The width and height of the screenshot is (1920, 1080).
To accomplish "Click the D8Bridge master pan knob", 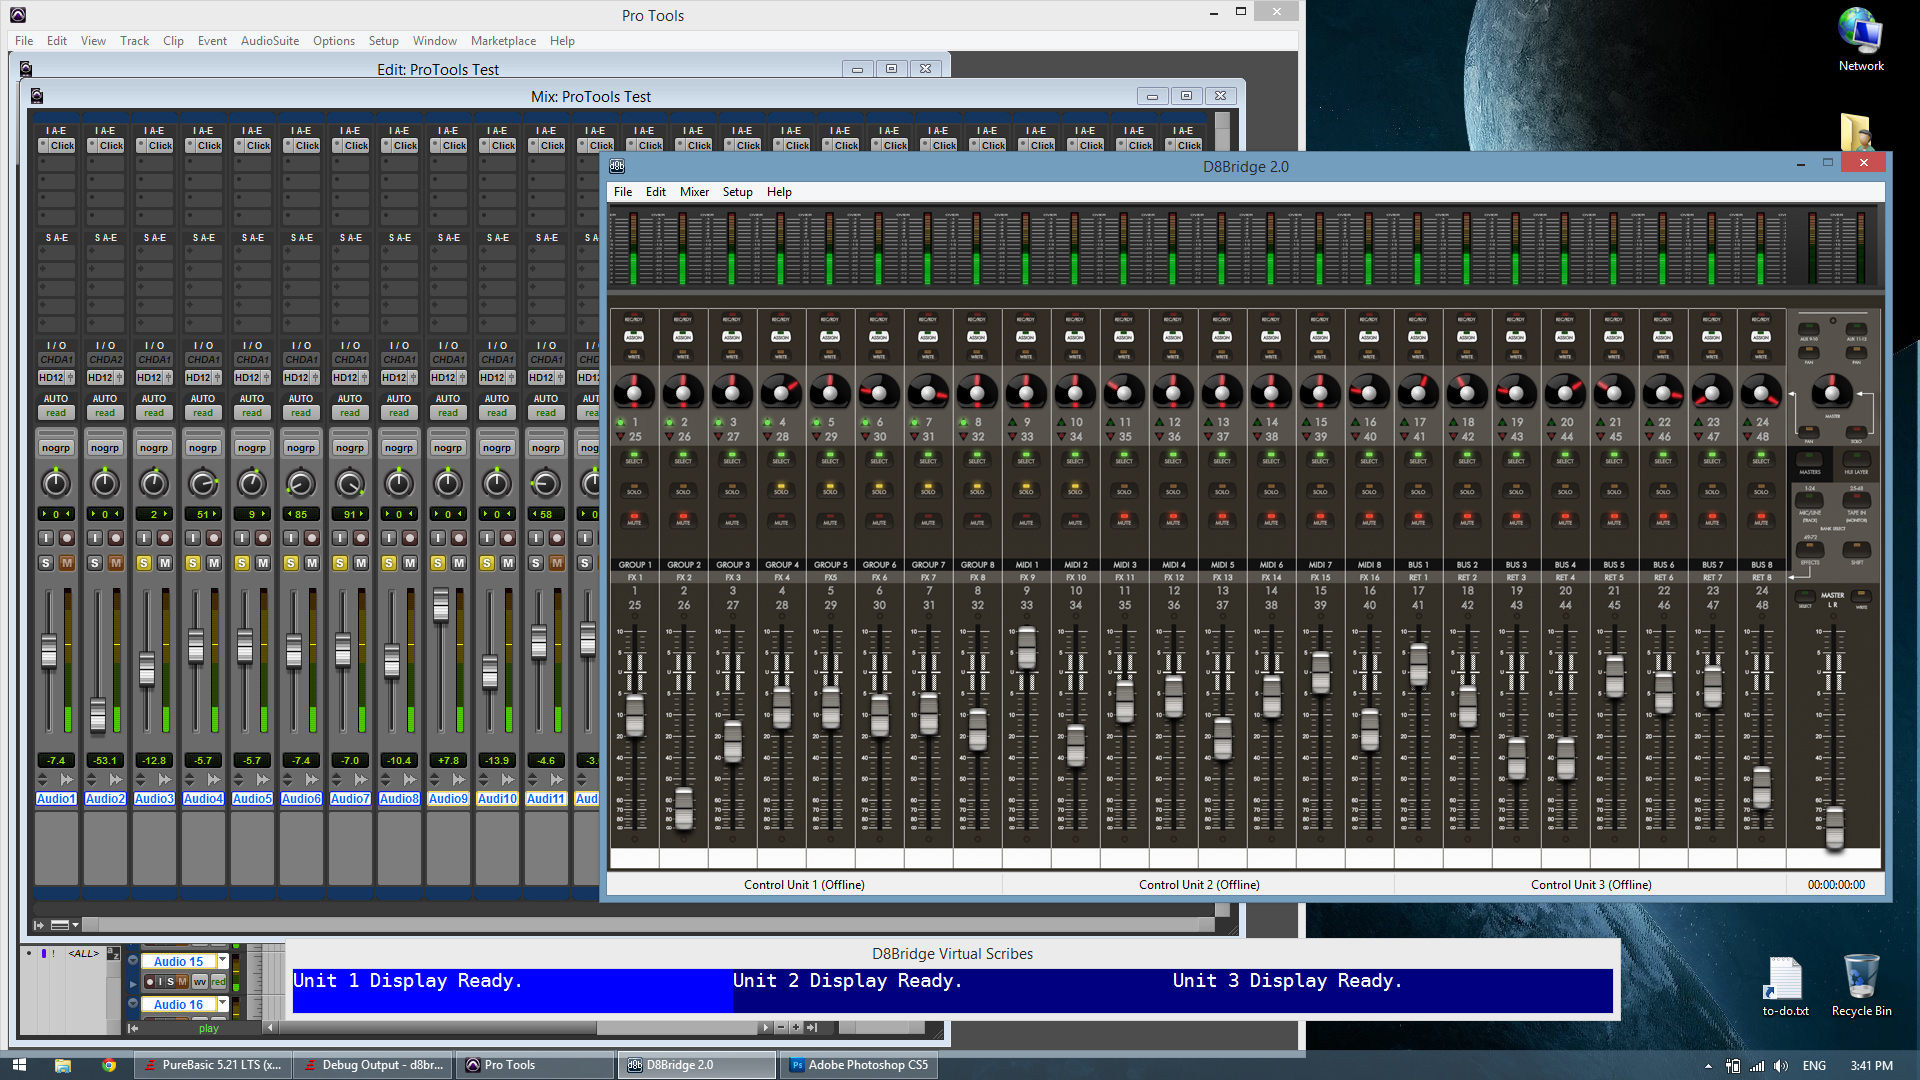I will [1832, 391].
